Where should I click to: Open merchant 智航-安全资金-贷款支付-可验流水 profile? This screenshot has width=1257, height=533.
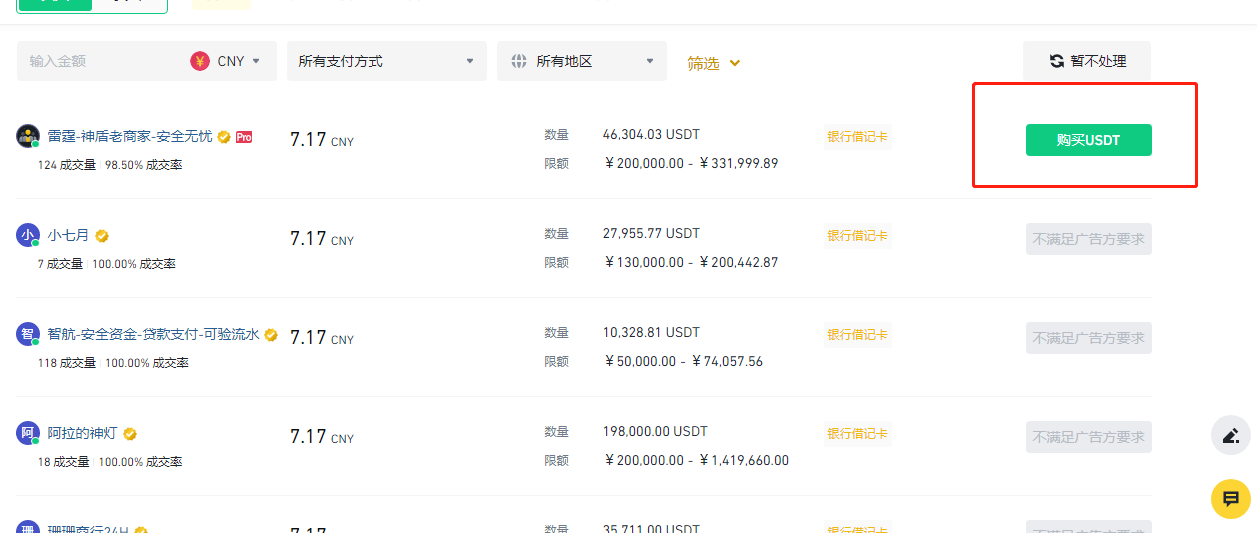(153, 335)
